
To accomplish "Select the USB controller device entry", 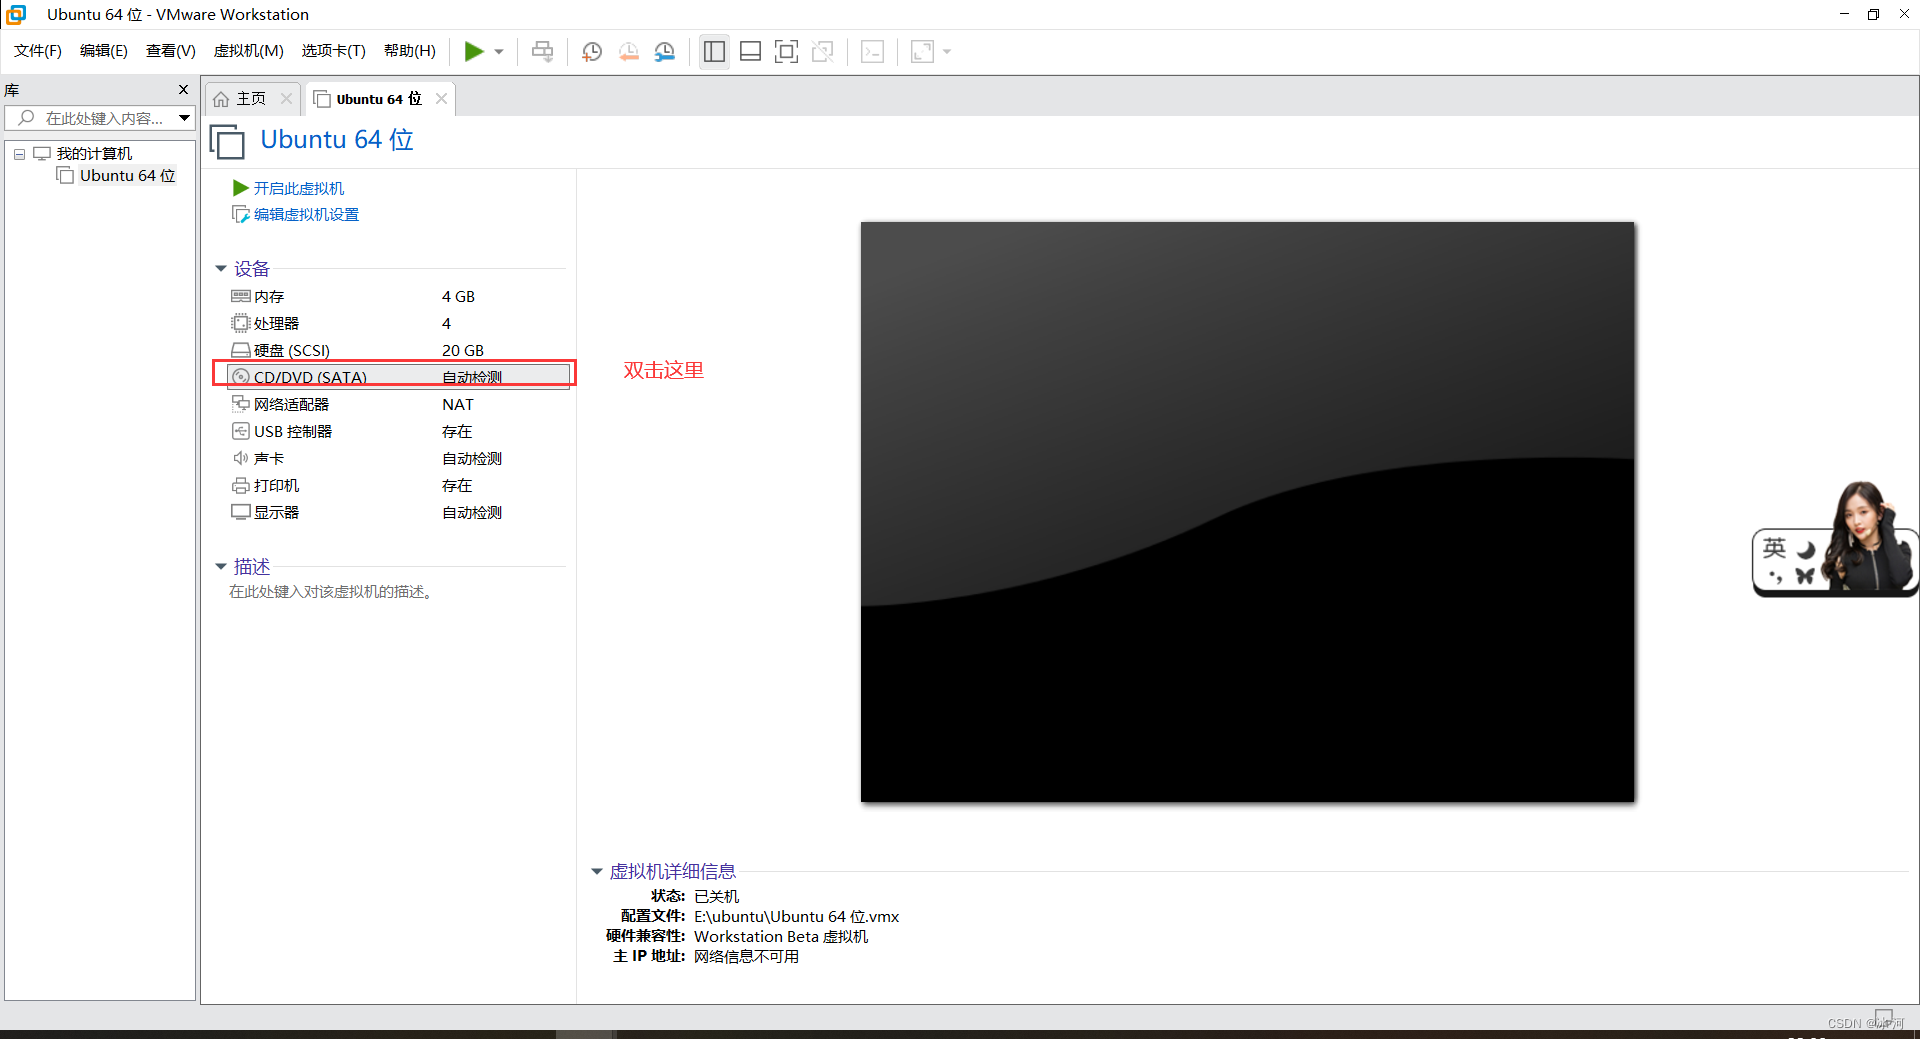I will [x=292, y=431].
